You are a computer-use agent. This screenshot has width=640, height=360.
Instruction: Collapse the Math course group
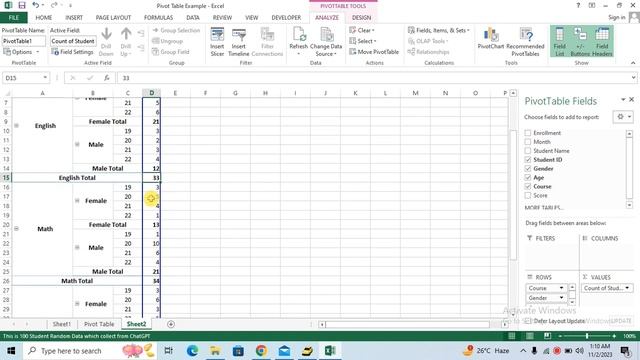[16, 229]
